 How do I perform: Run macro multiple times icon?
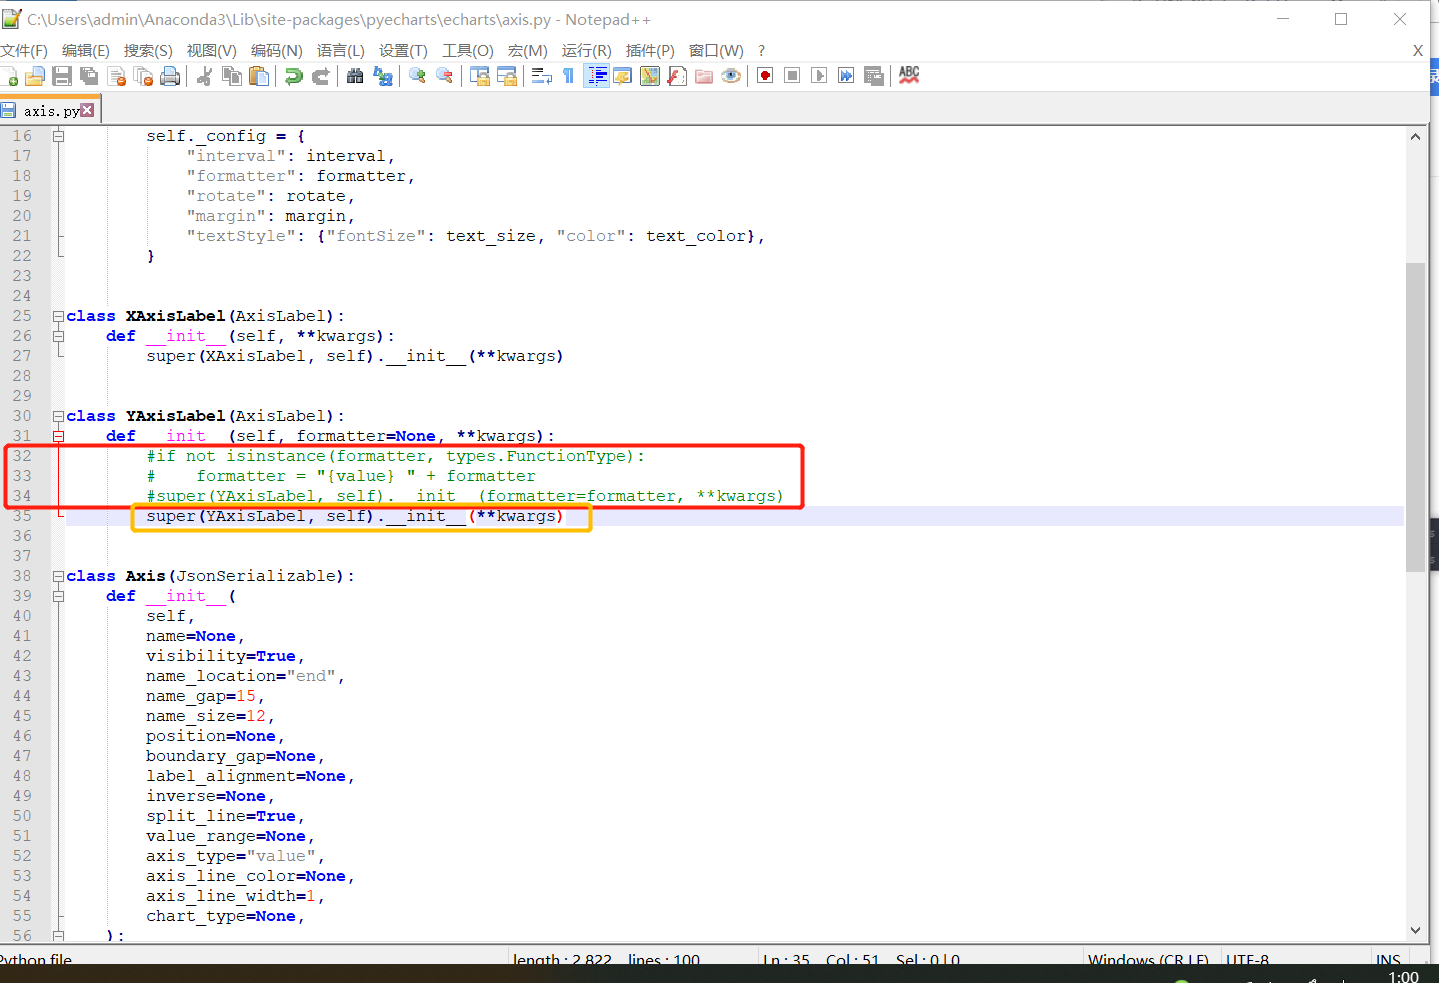(x=846, y=76)
